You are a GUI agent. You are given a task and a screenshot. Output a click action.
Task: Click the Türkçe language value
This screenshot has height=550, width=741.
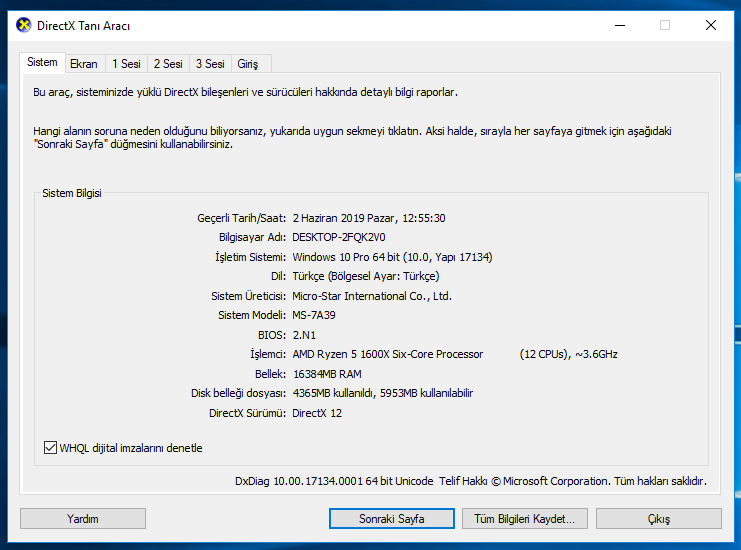click(366, 276)
